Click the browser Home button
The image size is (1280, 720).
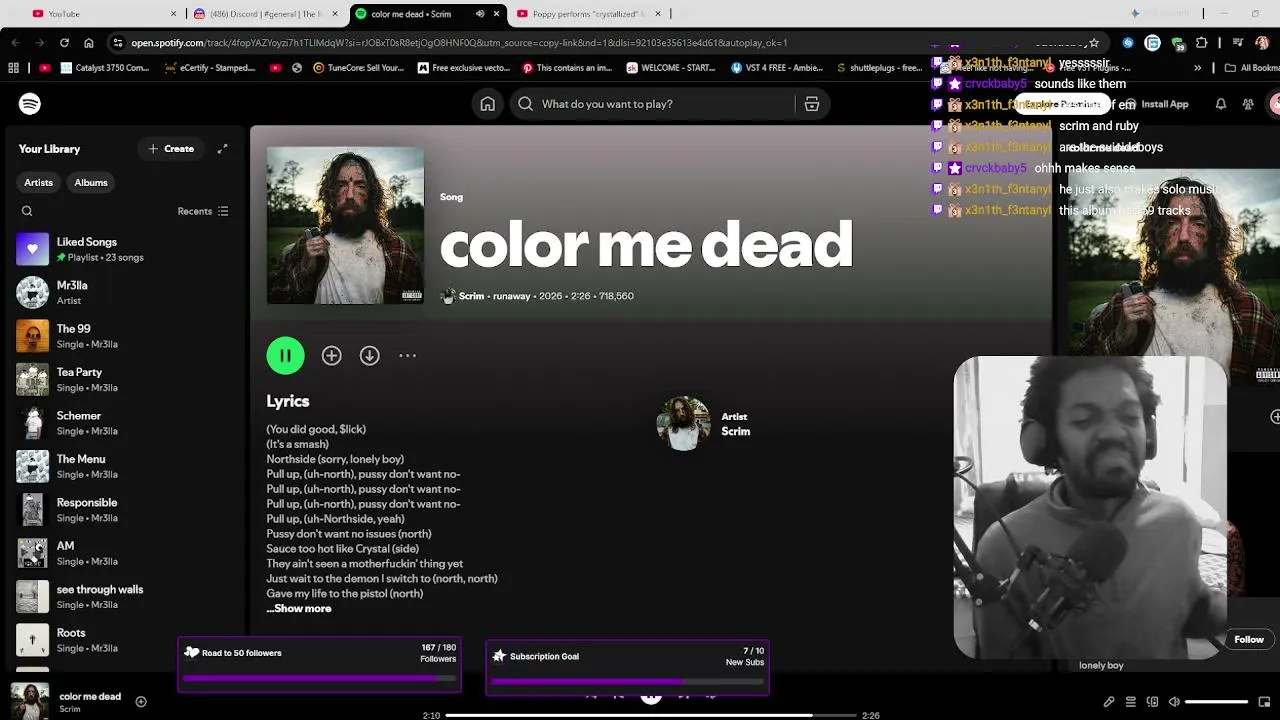(89, 43)
